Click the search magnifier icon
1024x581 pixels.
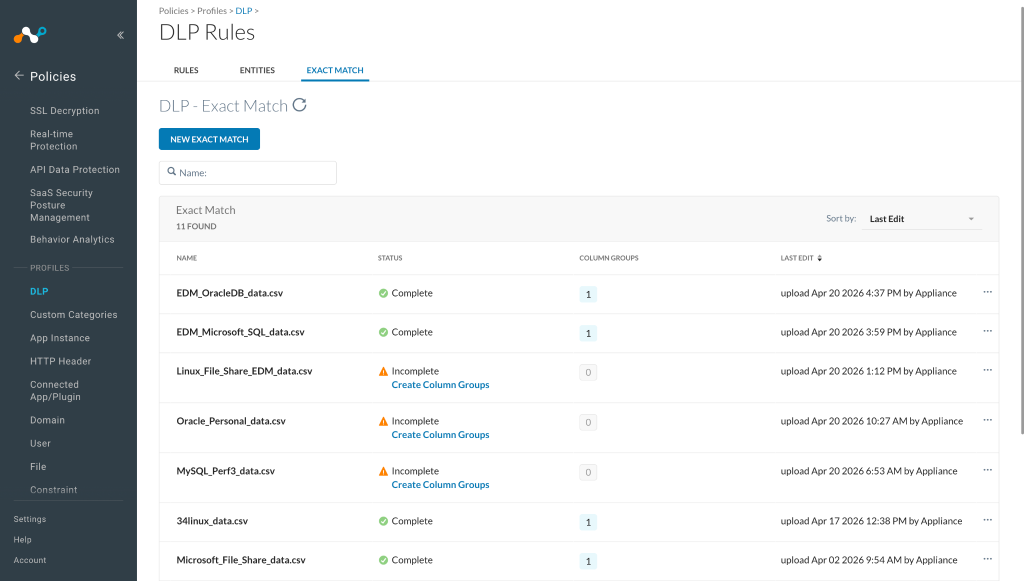click(172, 172)
